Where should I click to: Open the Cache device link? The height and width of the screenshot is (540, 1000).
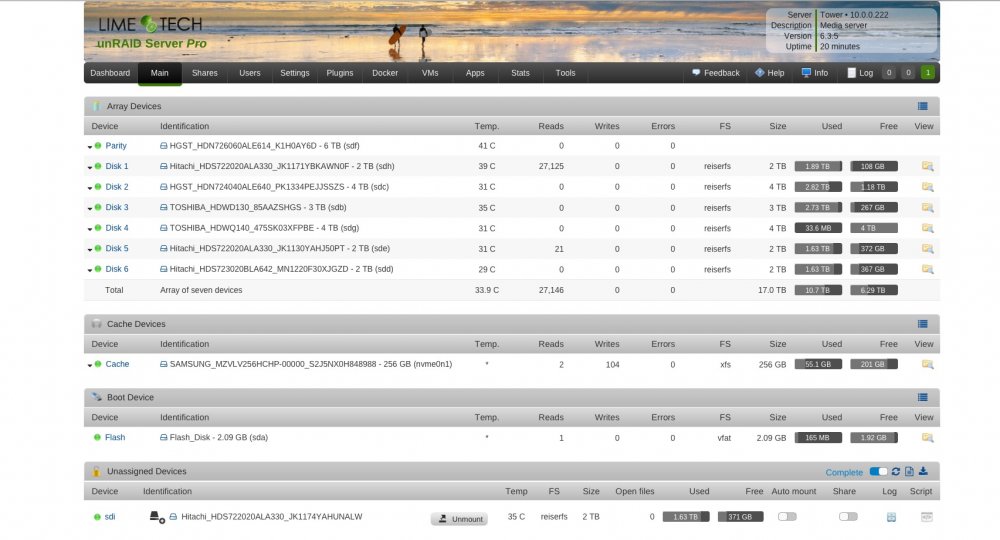point(117,364)
